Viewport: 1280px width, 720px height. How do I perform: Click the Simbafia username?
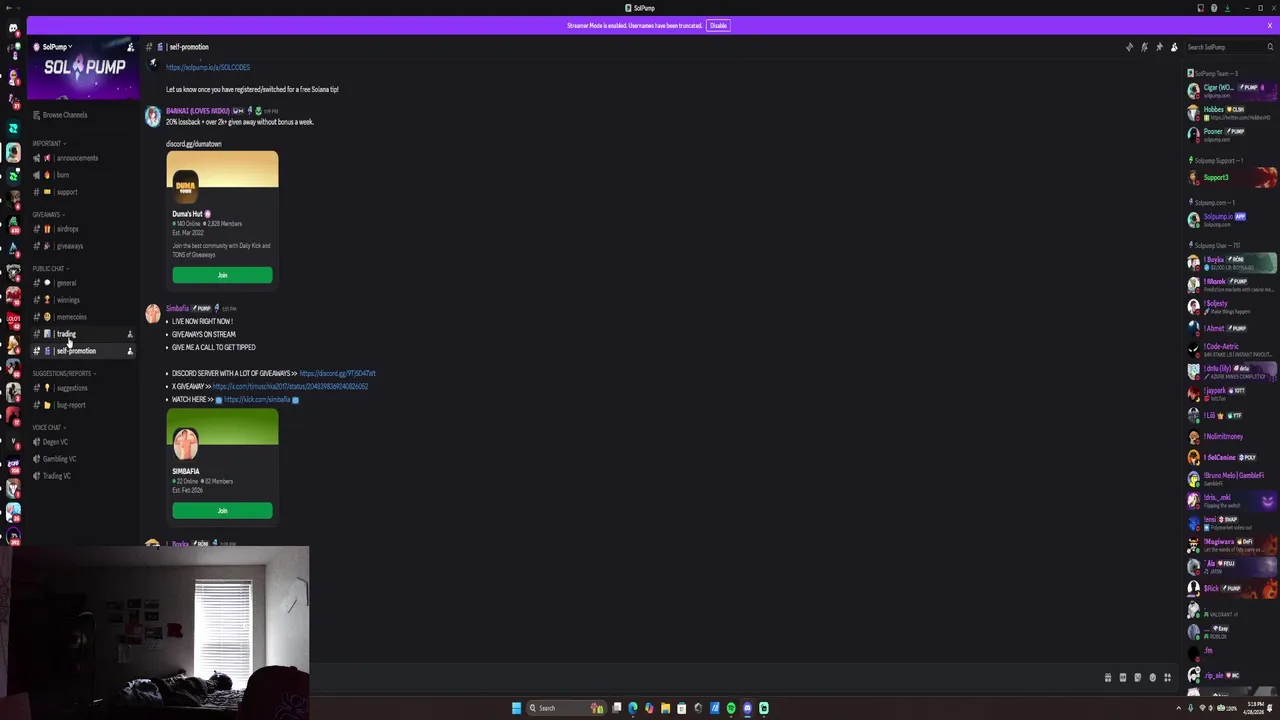pos(177,308)
